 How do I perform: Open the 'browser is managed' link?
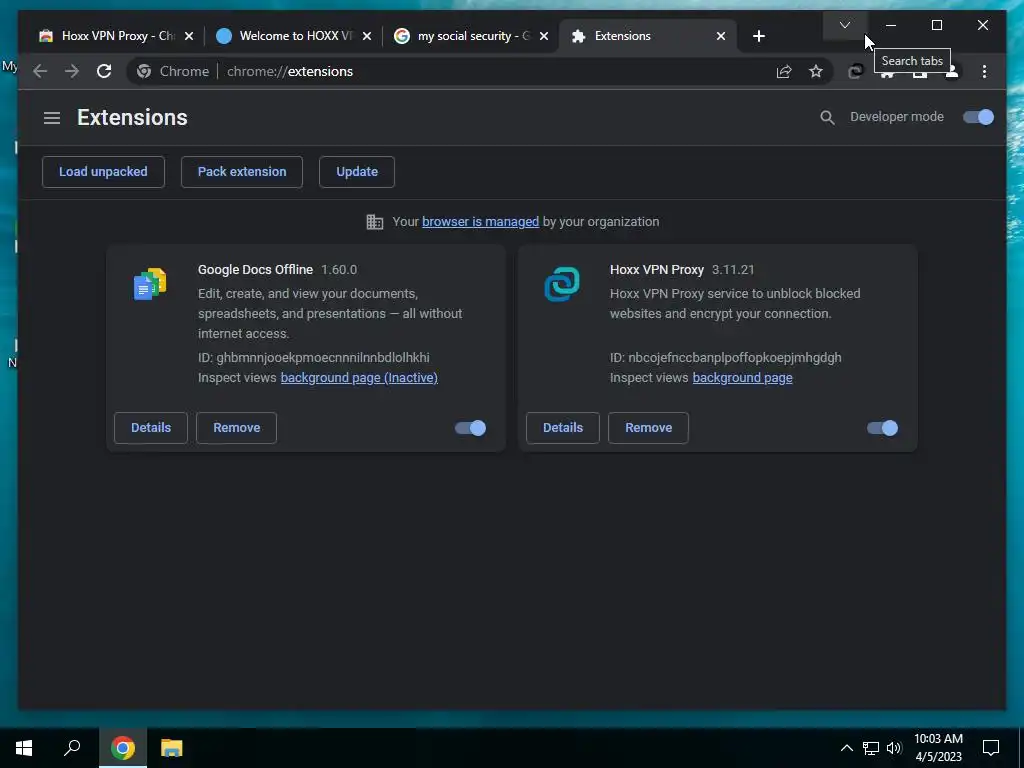coord(480,222)
